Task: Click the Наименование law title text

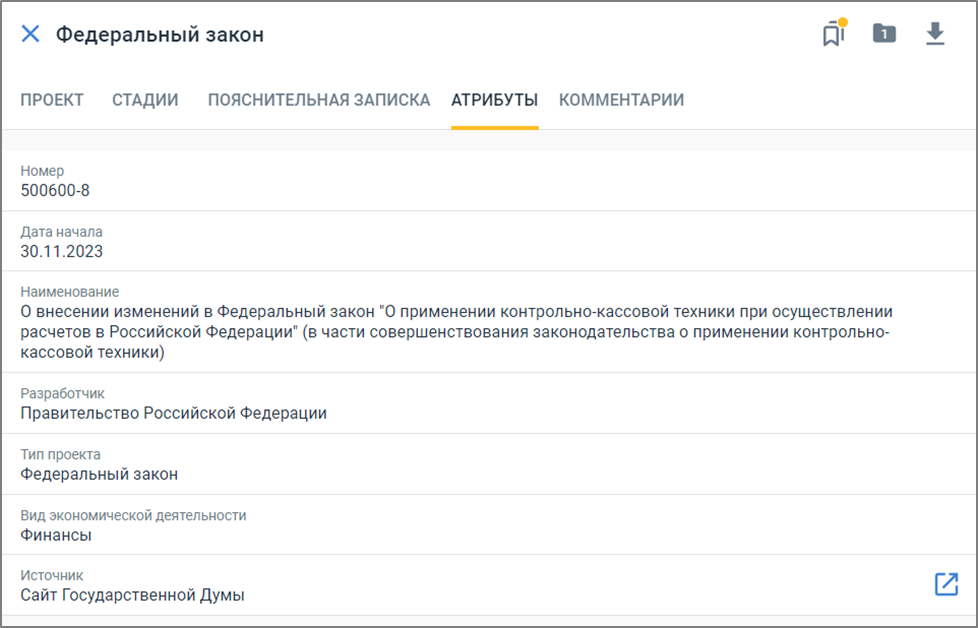Action: tap(456, 332)
